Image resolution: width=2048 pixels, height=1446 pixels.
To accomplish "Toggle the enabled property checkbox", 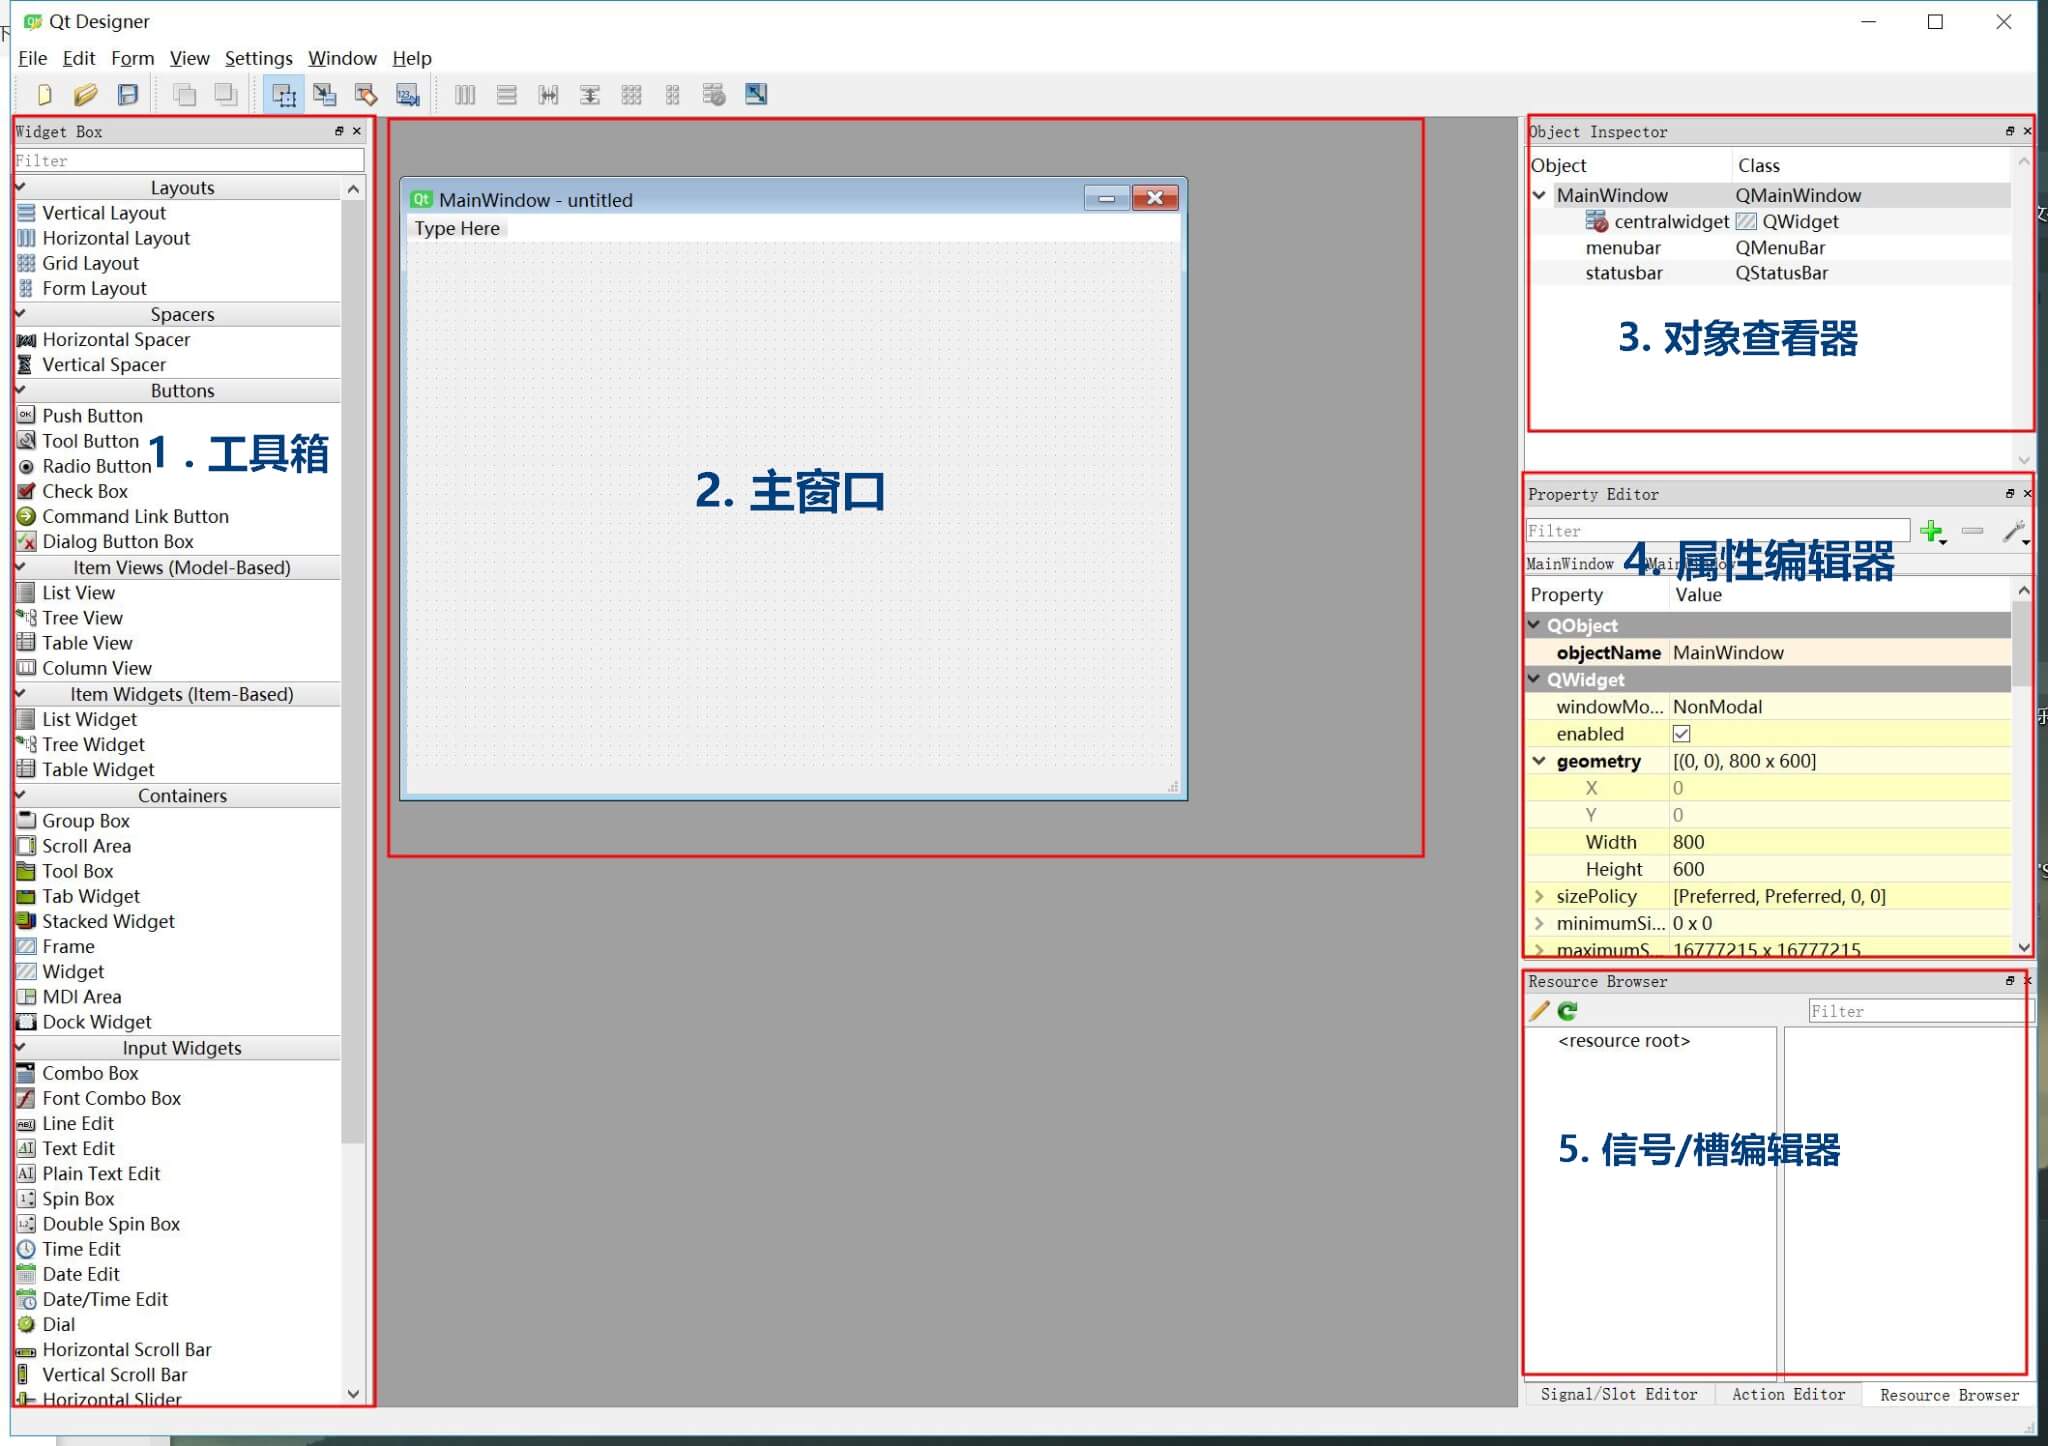I will 1681,734.
